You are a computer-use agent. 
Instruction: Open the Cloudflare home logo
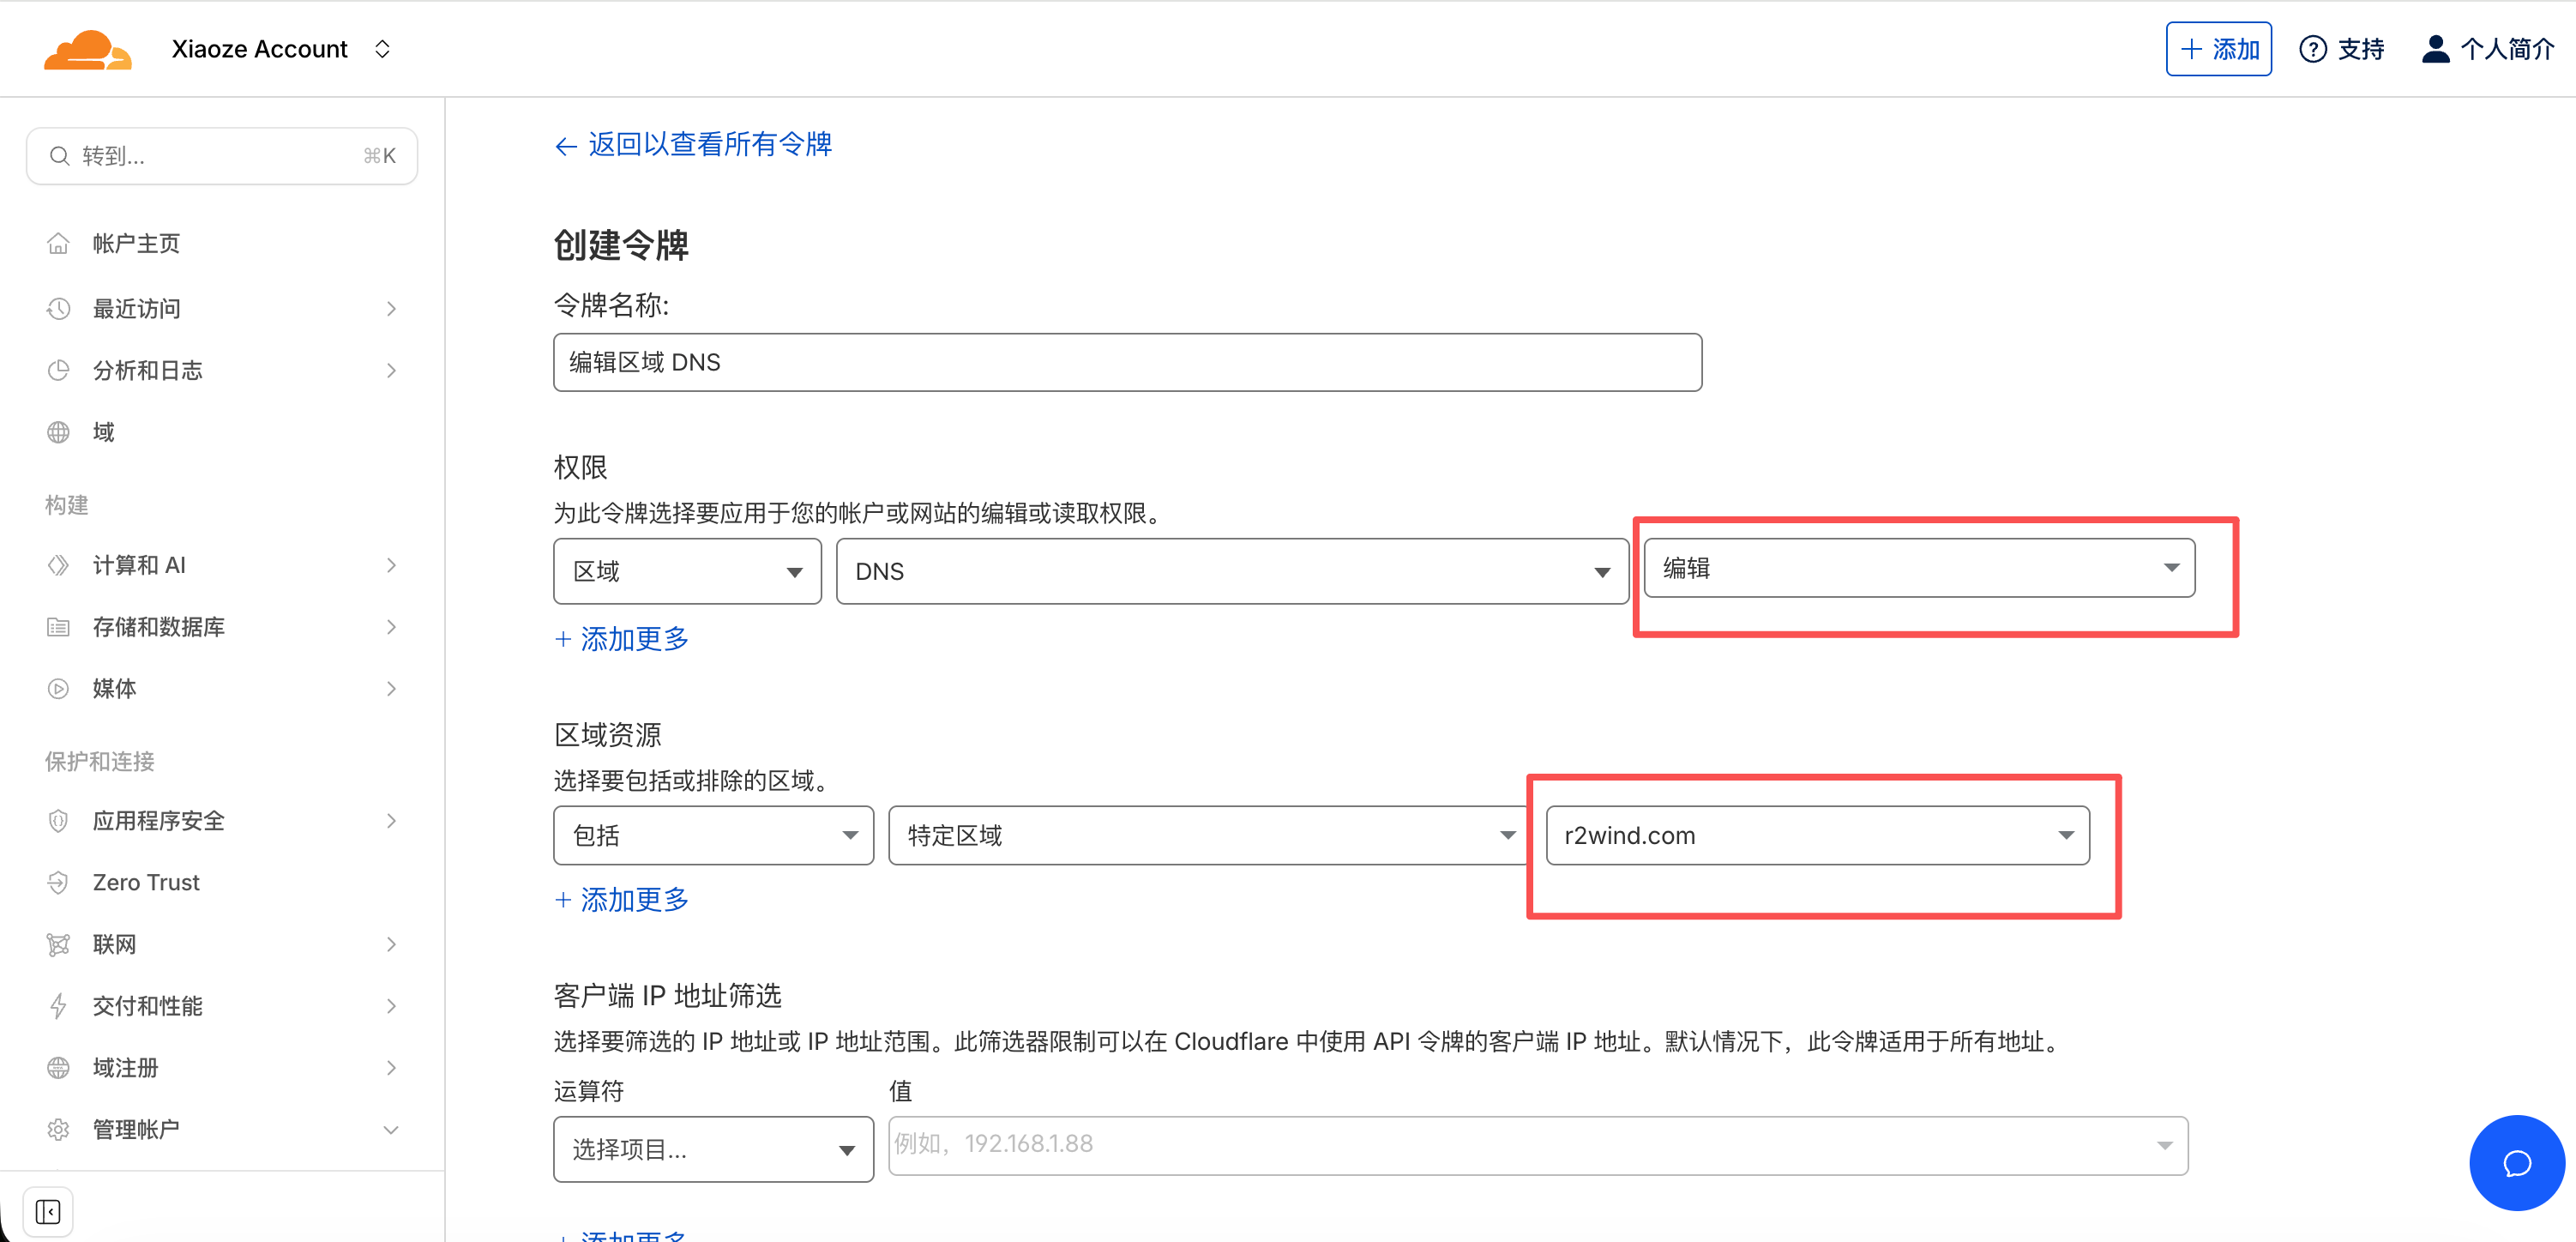pos(88,48)
